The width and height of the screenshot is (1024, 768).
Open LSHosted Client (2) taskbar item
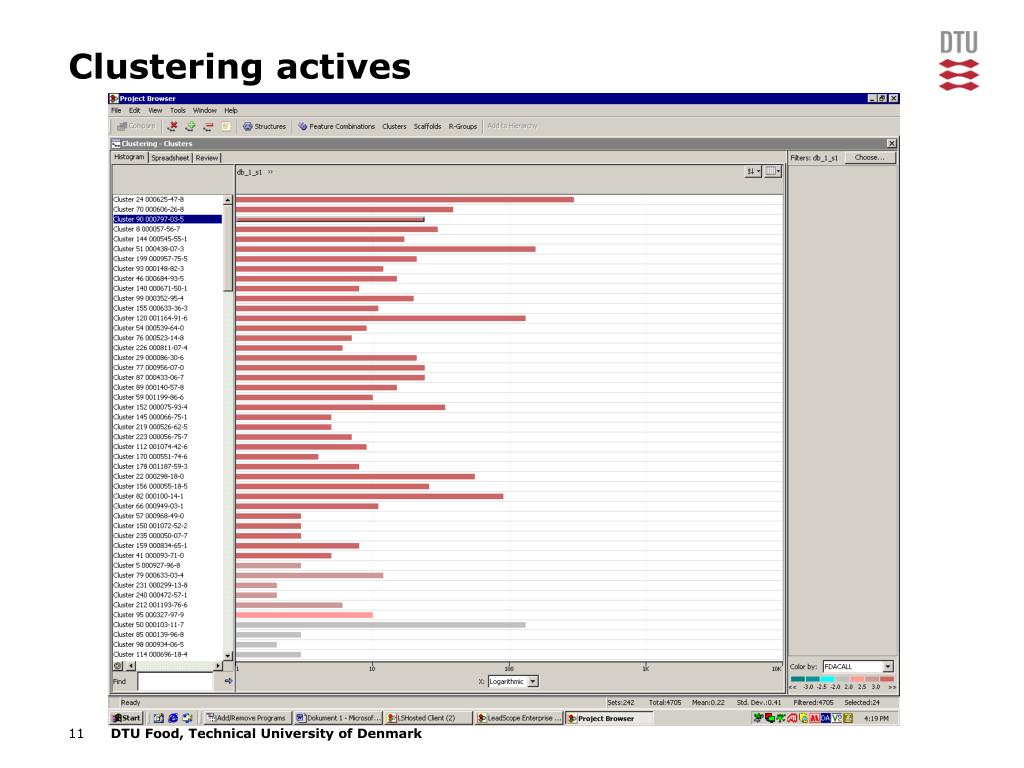[x=428, y=718]
